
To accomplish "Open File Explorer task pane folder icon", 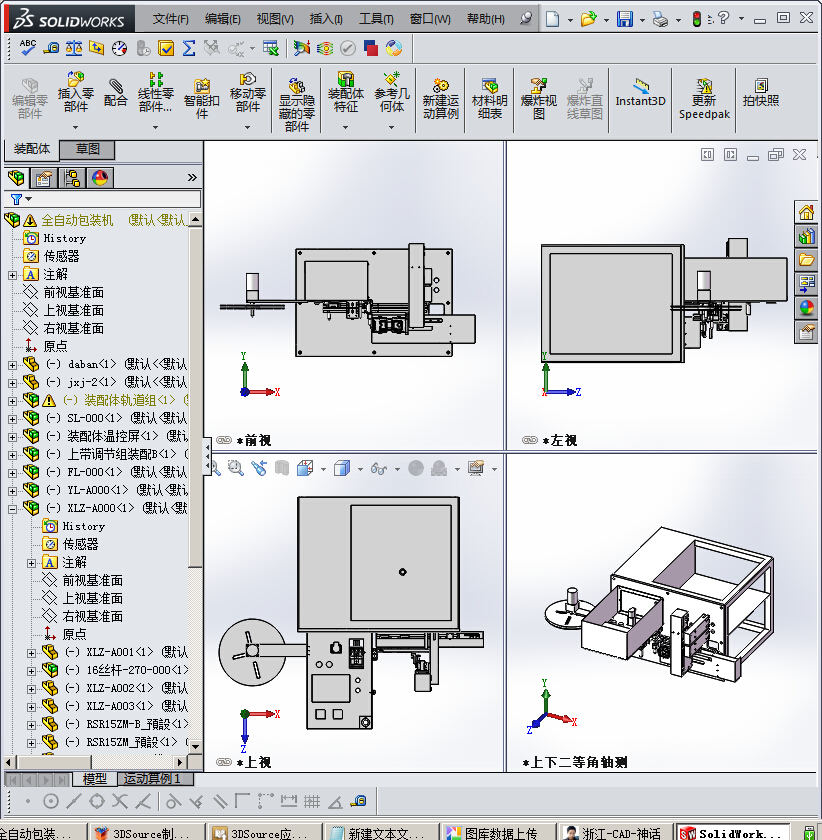I will (806, 260).
